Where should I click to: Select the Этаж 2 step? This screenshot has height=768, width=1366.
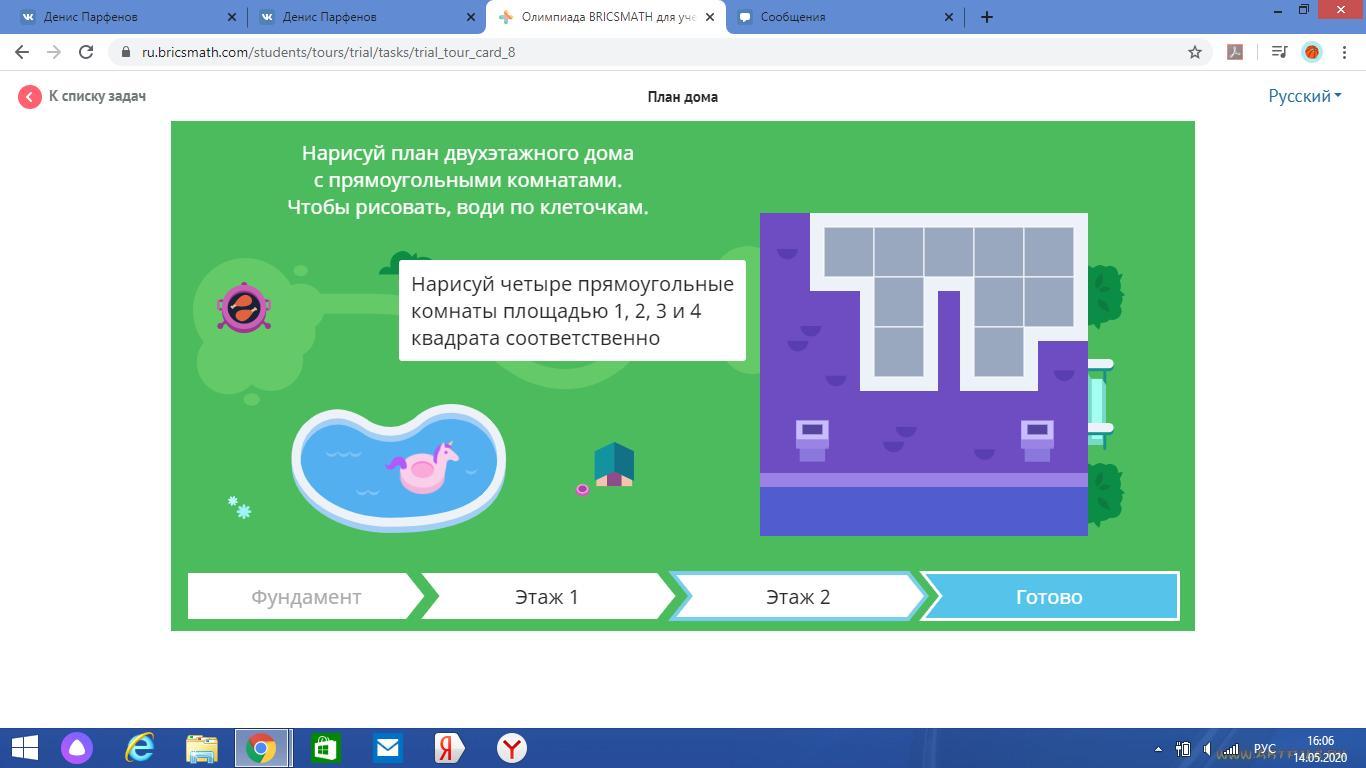click(798, 597)
